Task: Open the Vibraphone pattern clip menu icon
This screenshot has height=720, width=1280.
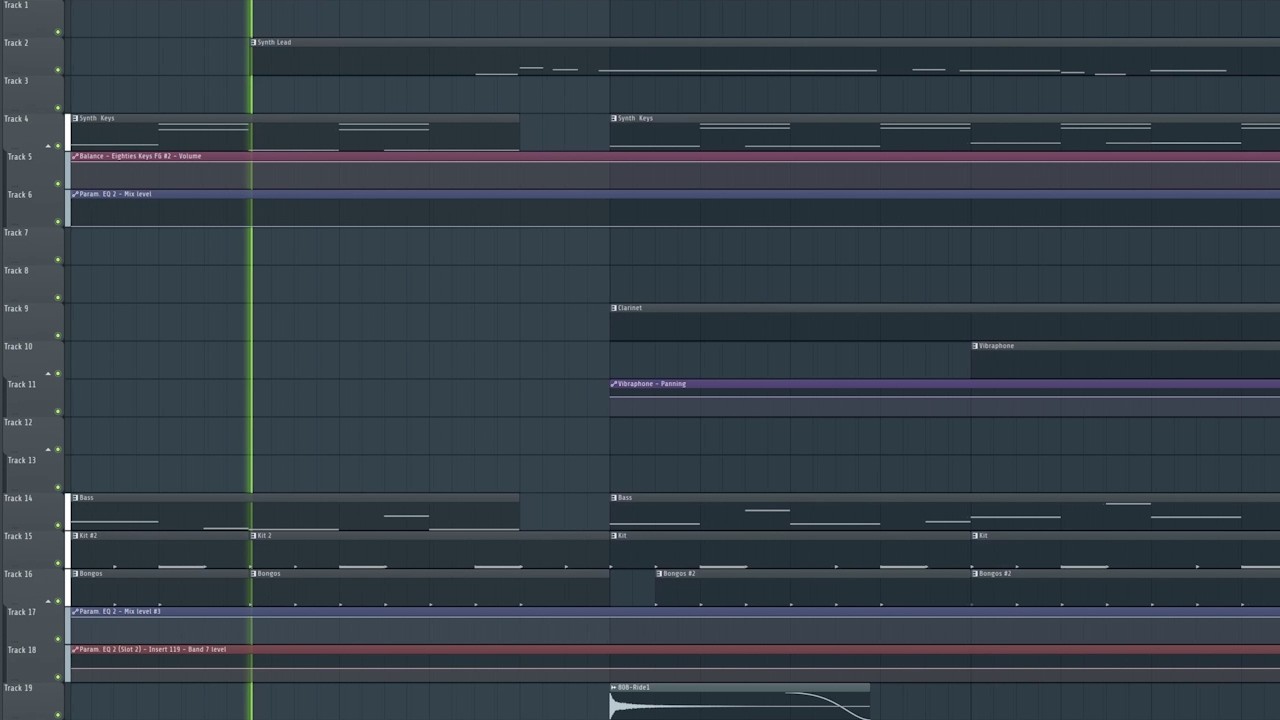Action: tap(975, 346)
